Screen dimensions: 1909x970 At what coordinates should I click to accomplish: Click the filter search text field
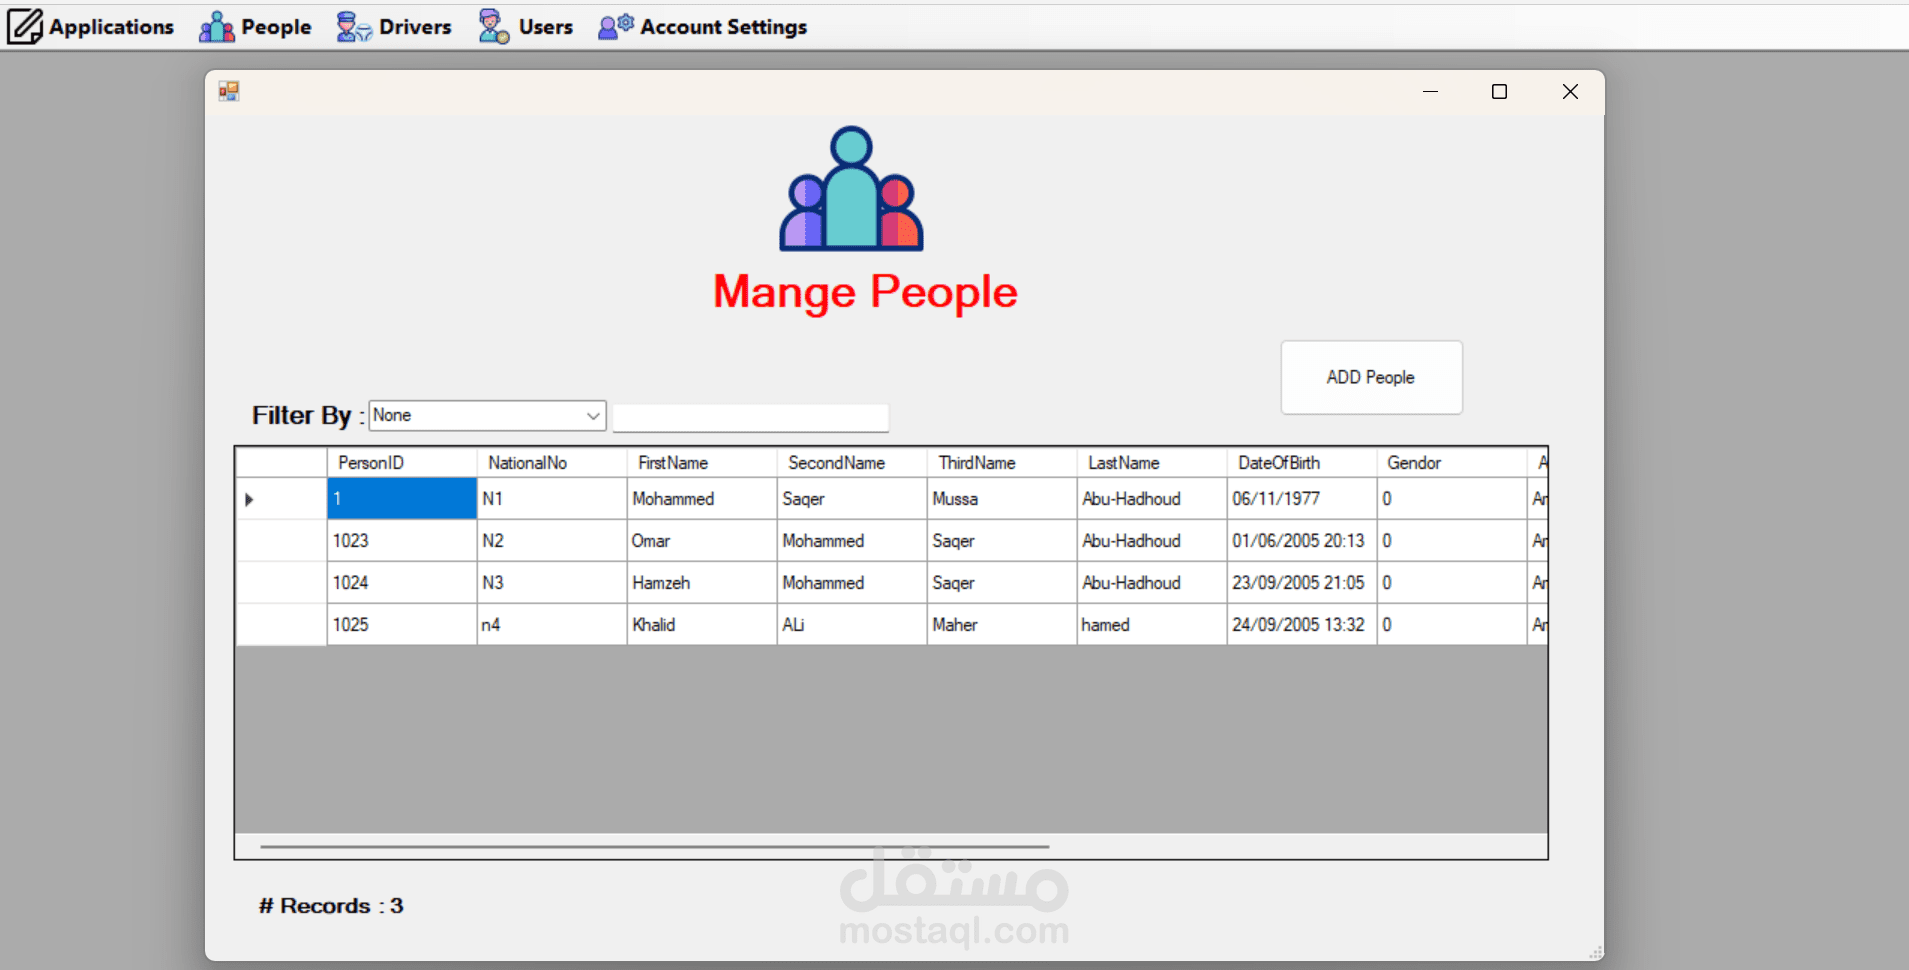(751, 417)
